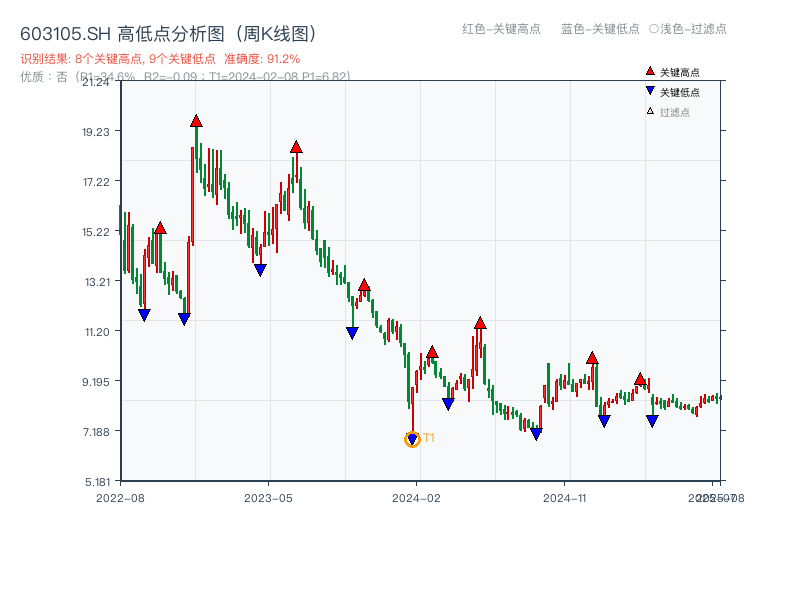
Task: Toggle 关键低点 series visibility in the legend
Action: 670,92
